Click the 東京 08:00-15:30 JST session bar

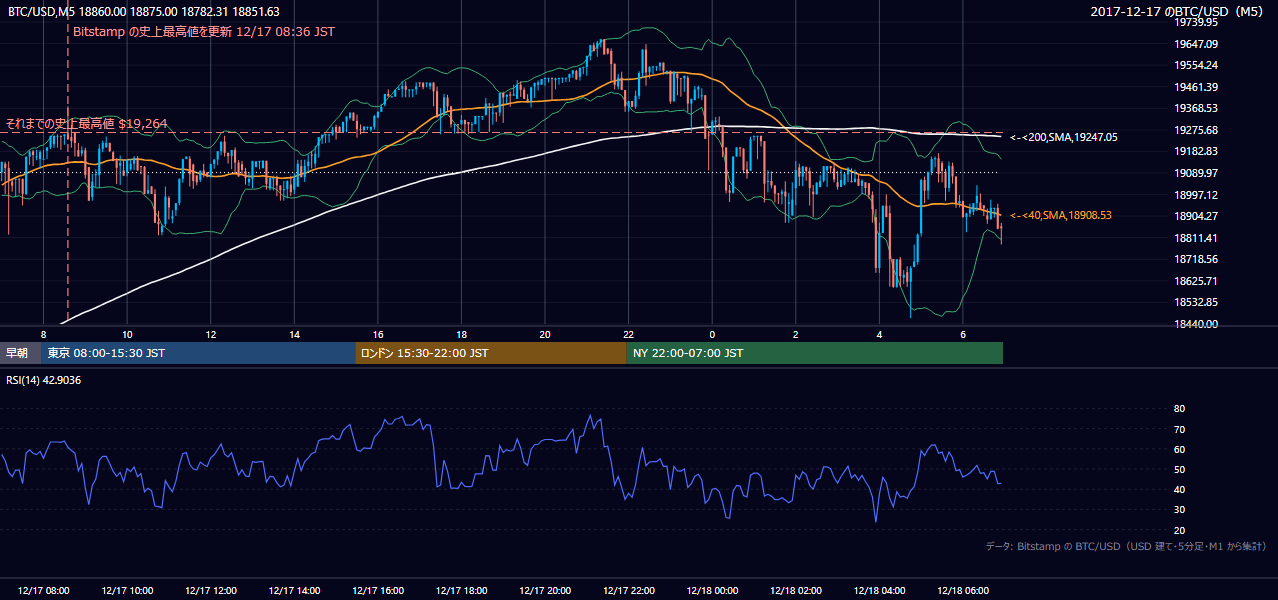(199, 353)
